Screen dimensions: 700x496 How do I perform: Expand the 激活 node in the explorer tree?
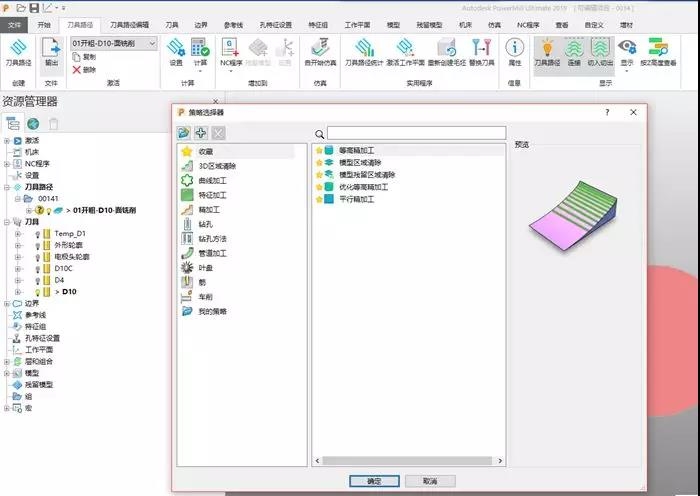pos(7,141)
